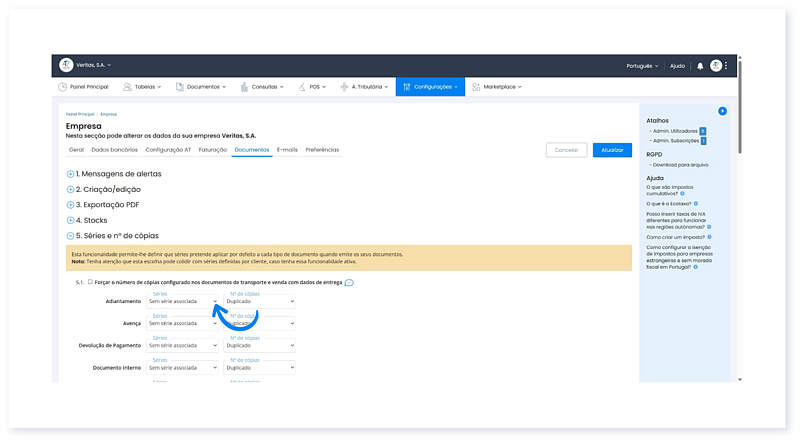The image size is (800, 442).
Task: Open 'Download para arquivo' link
Action: click(x=679, y=164)
